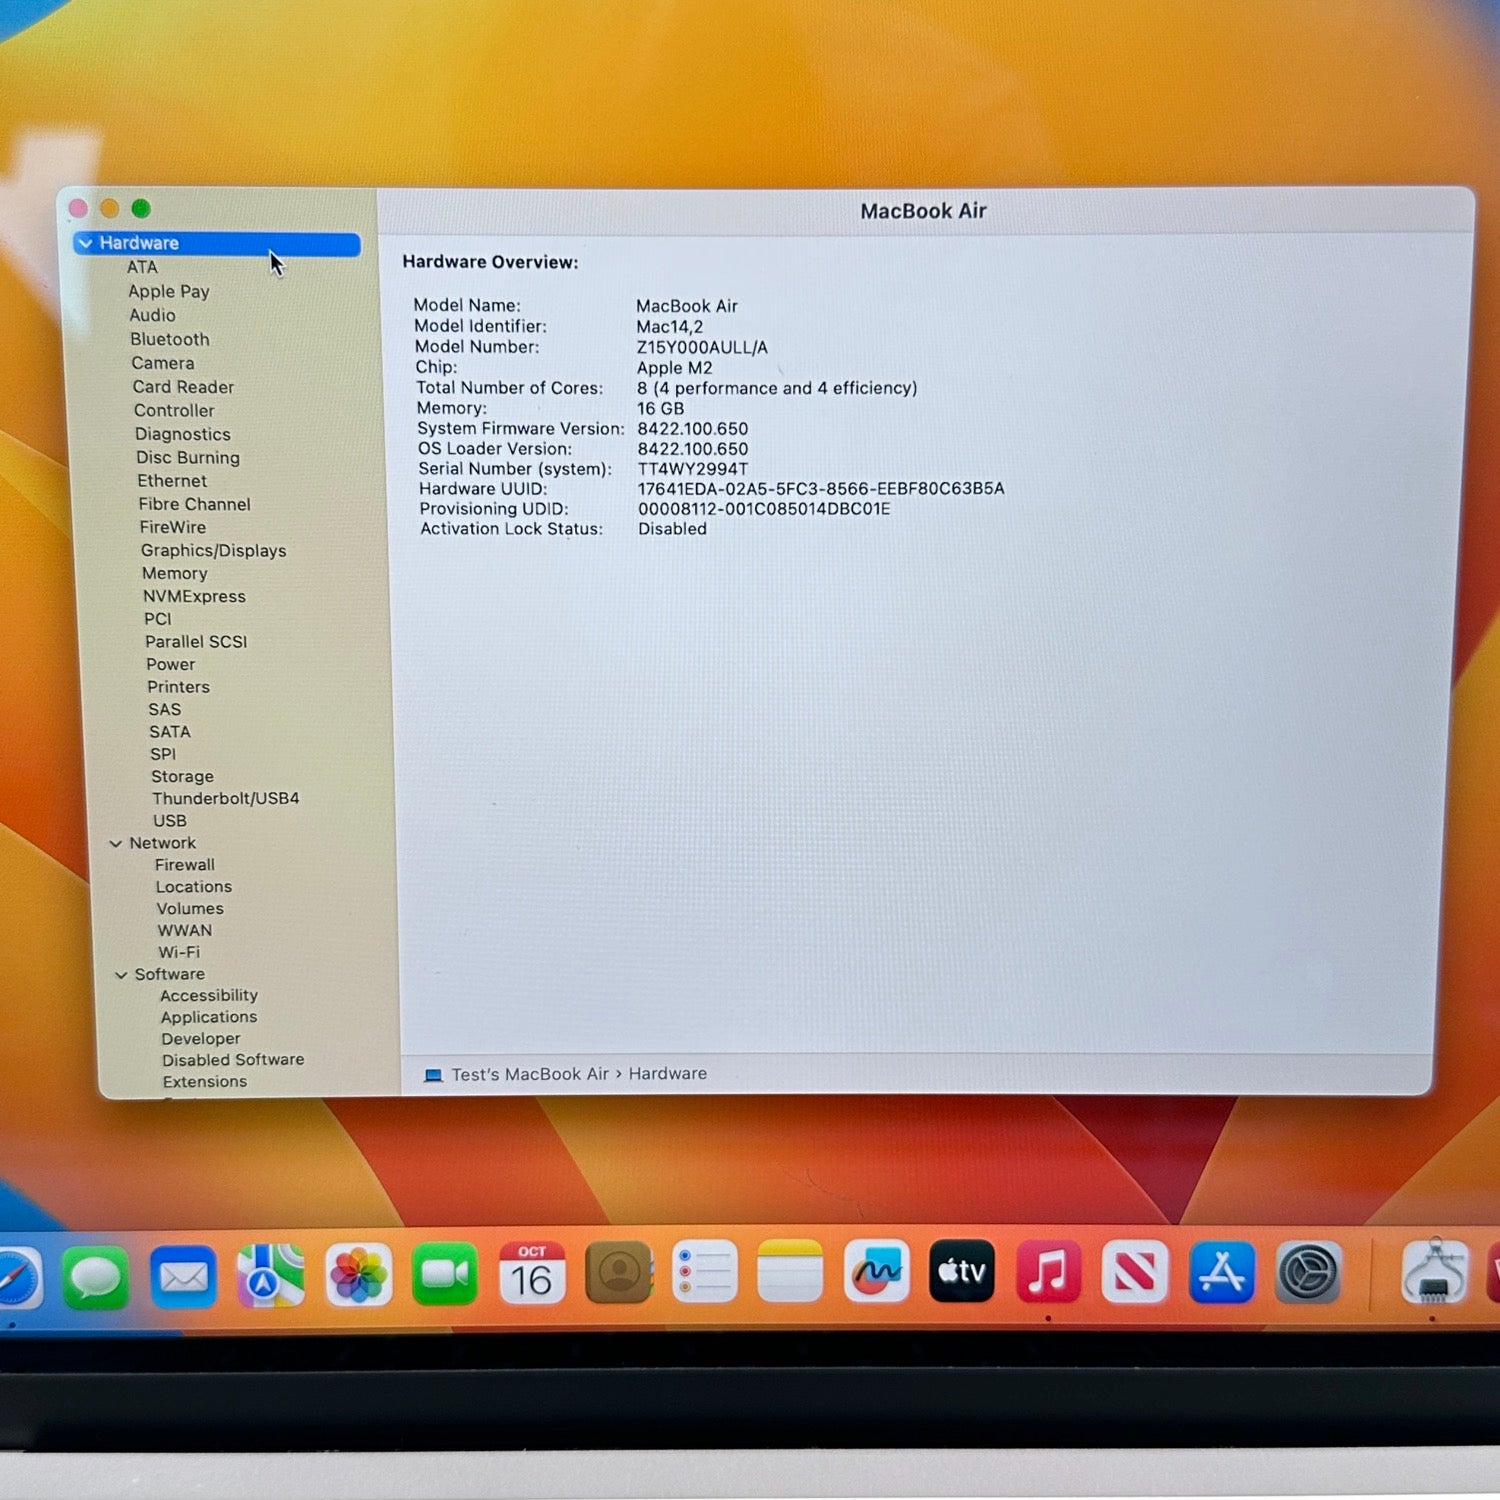Select Graphics/Displays in the sidebar
Viewport: 1500px width, 1500px height.
213,551
